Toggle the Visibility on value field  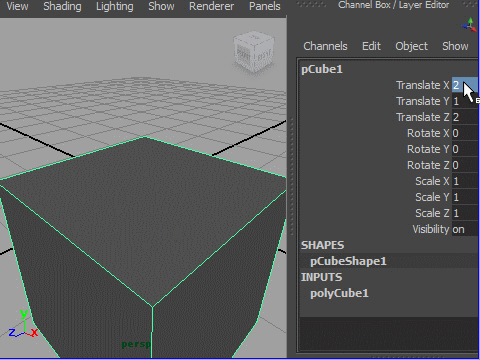click(465, 229)
